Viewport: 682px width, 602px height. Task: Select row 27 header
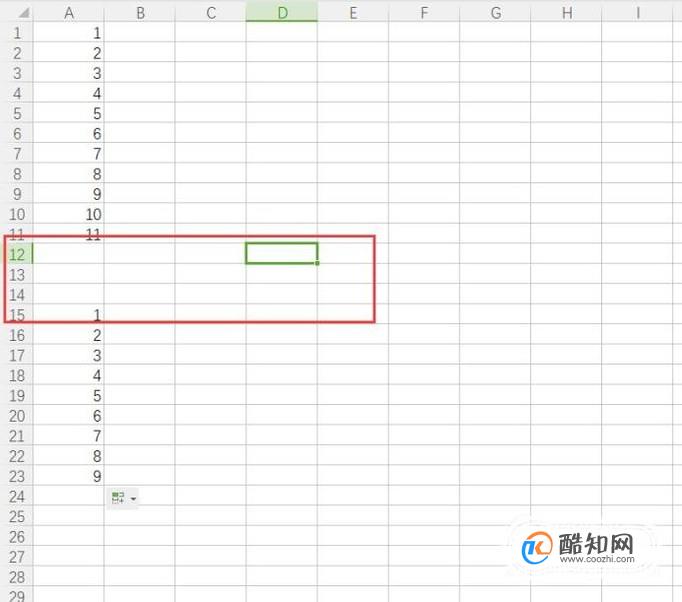coord(17,557)
